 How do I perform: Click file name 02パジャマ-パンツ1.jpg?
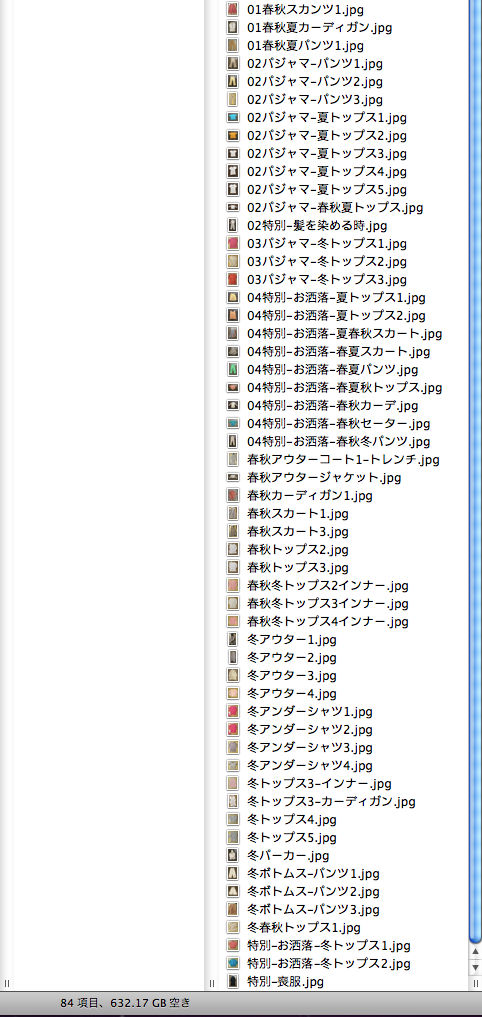315,64
